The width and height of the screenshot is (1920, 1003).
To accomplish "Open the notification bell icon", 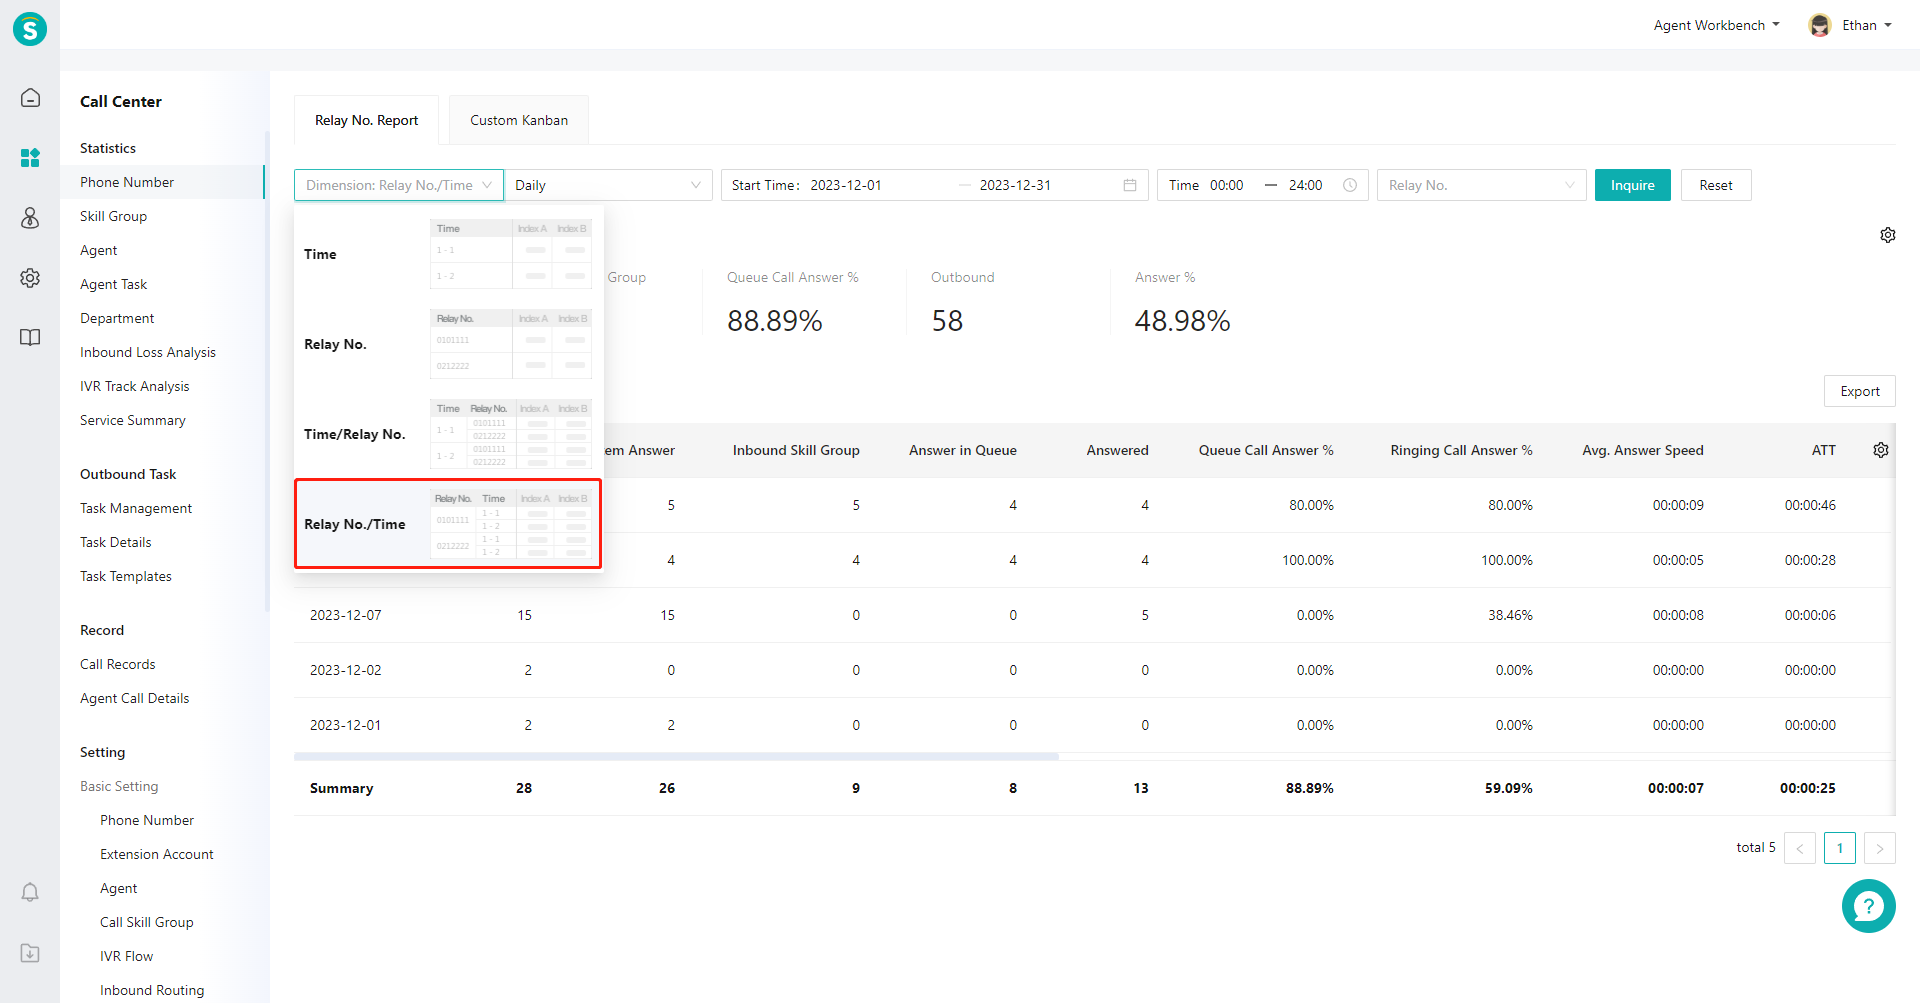I will pos(30,892).
